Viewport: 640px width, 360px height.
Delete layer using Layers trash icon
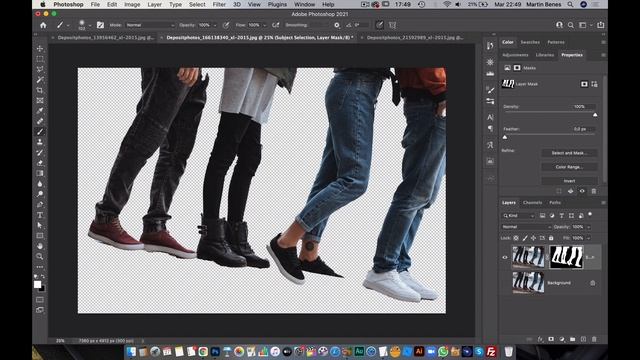(x=594, y=339)
